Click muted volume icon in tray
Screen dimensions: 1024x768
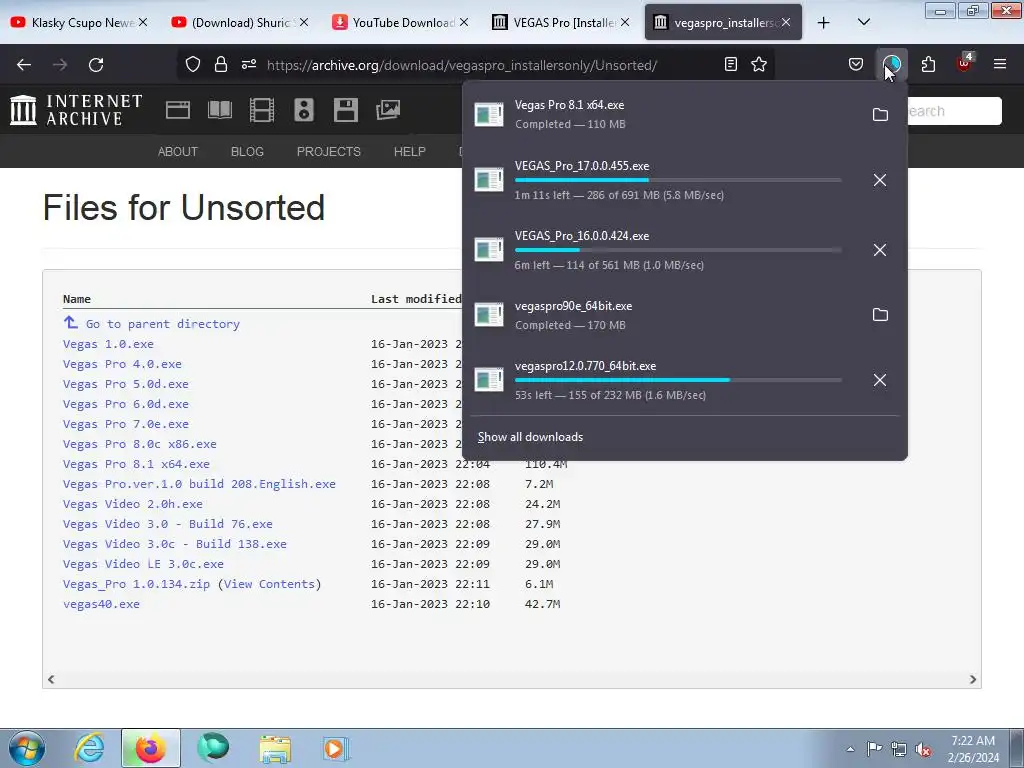(x=923, y=750)
